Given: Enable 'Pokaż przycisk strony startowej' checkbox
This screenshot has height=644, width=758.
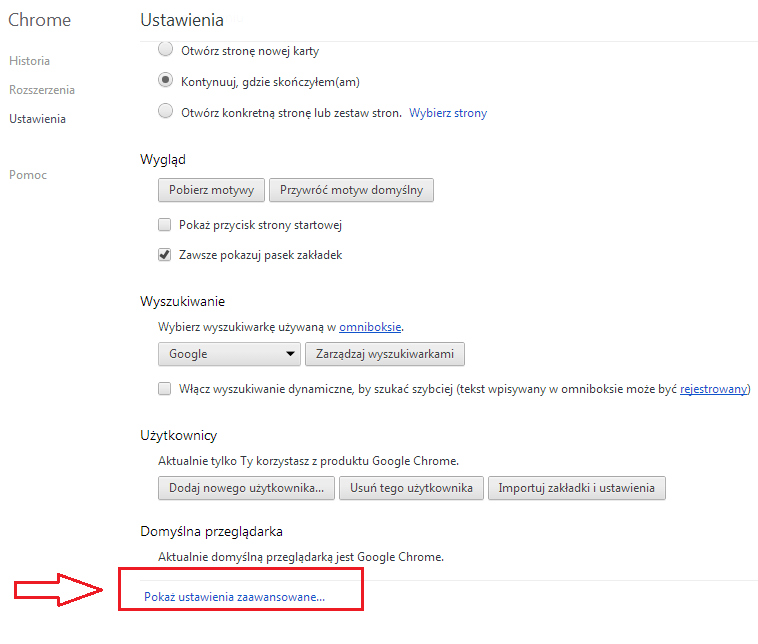Looking at the screenshot, I should [165, 225].
